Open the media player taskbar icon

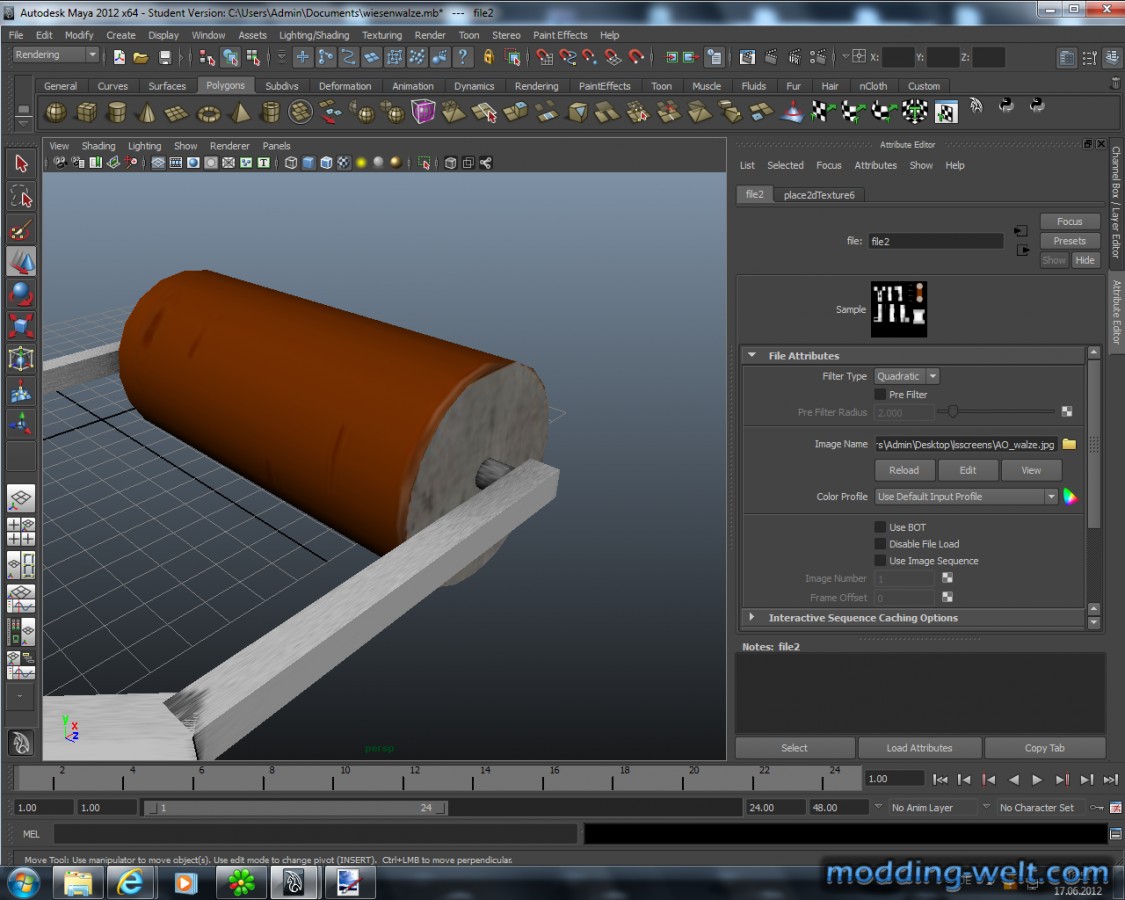click(x=186, y=883)
